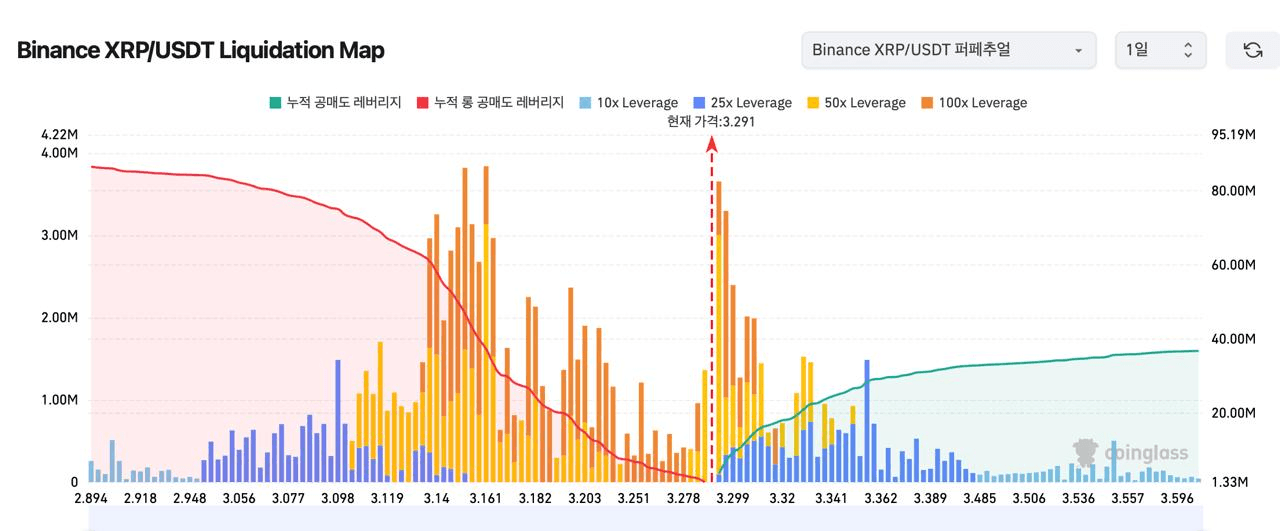Click the left axis value 2.00M
Image resolution: width=1280 pixels, height=531 pixels.
pos(59,318)
